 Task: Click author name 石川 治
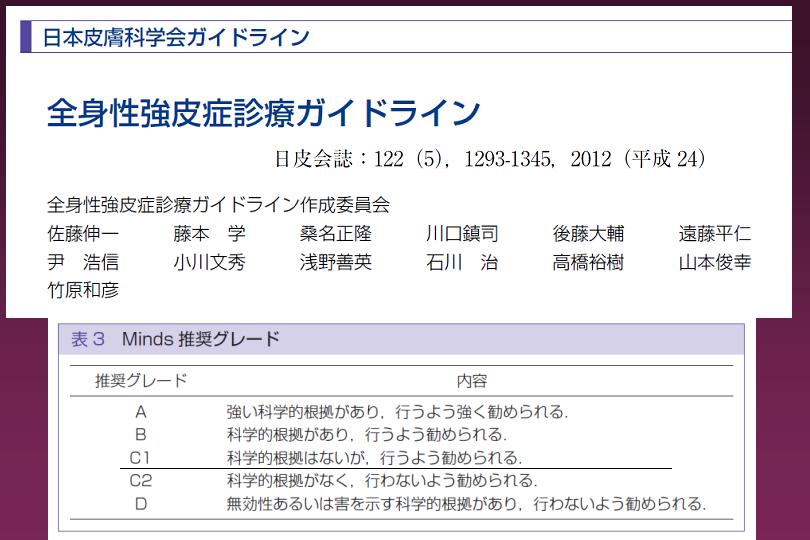pos(462,262)
